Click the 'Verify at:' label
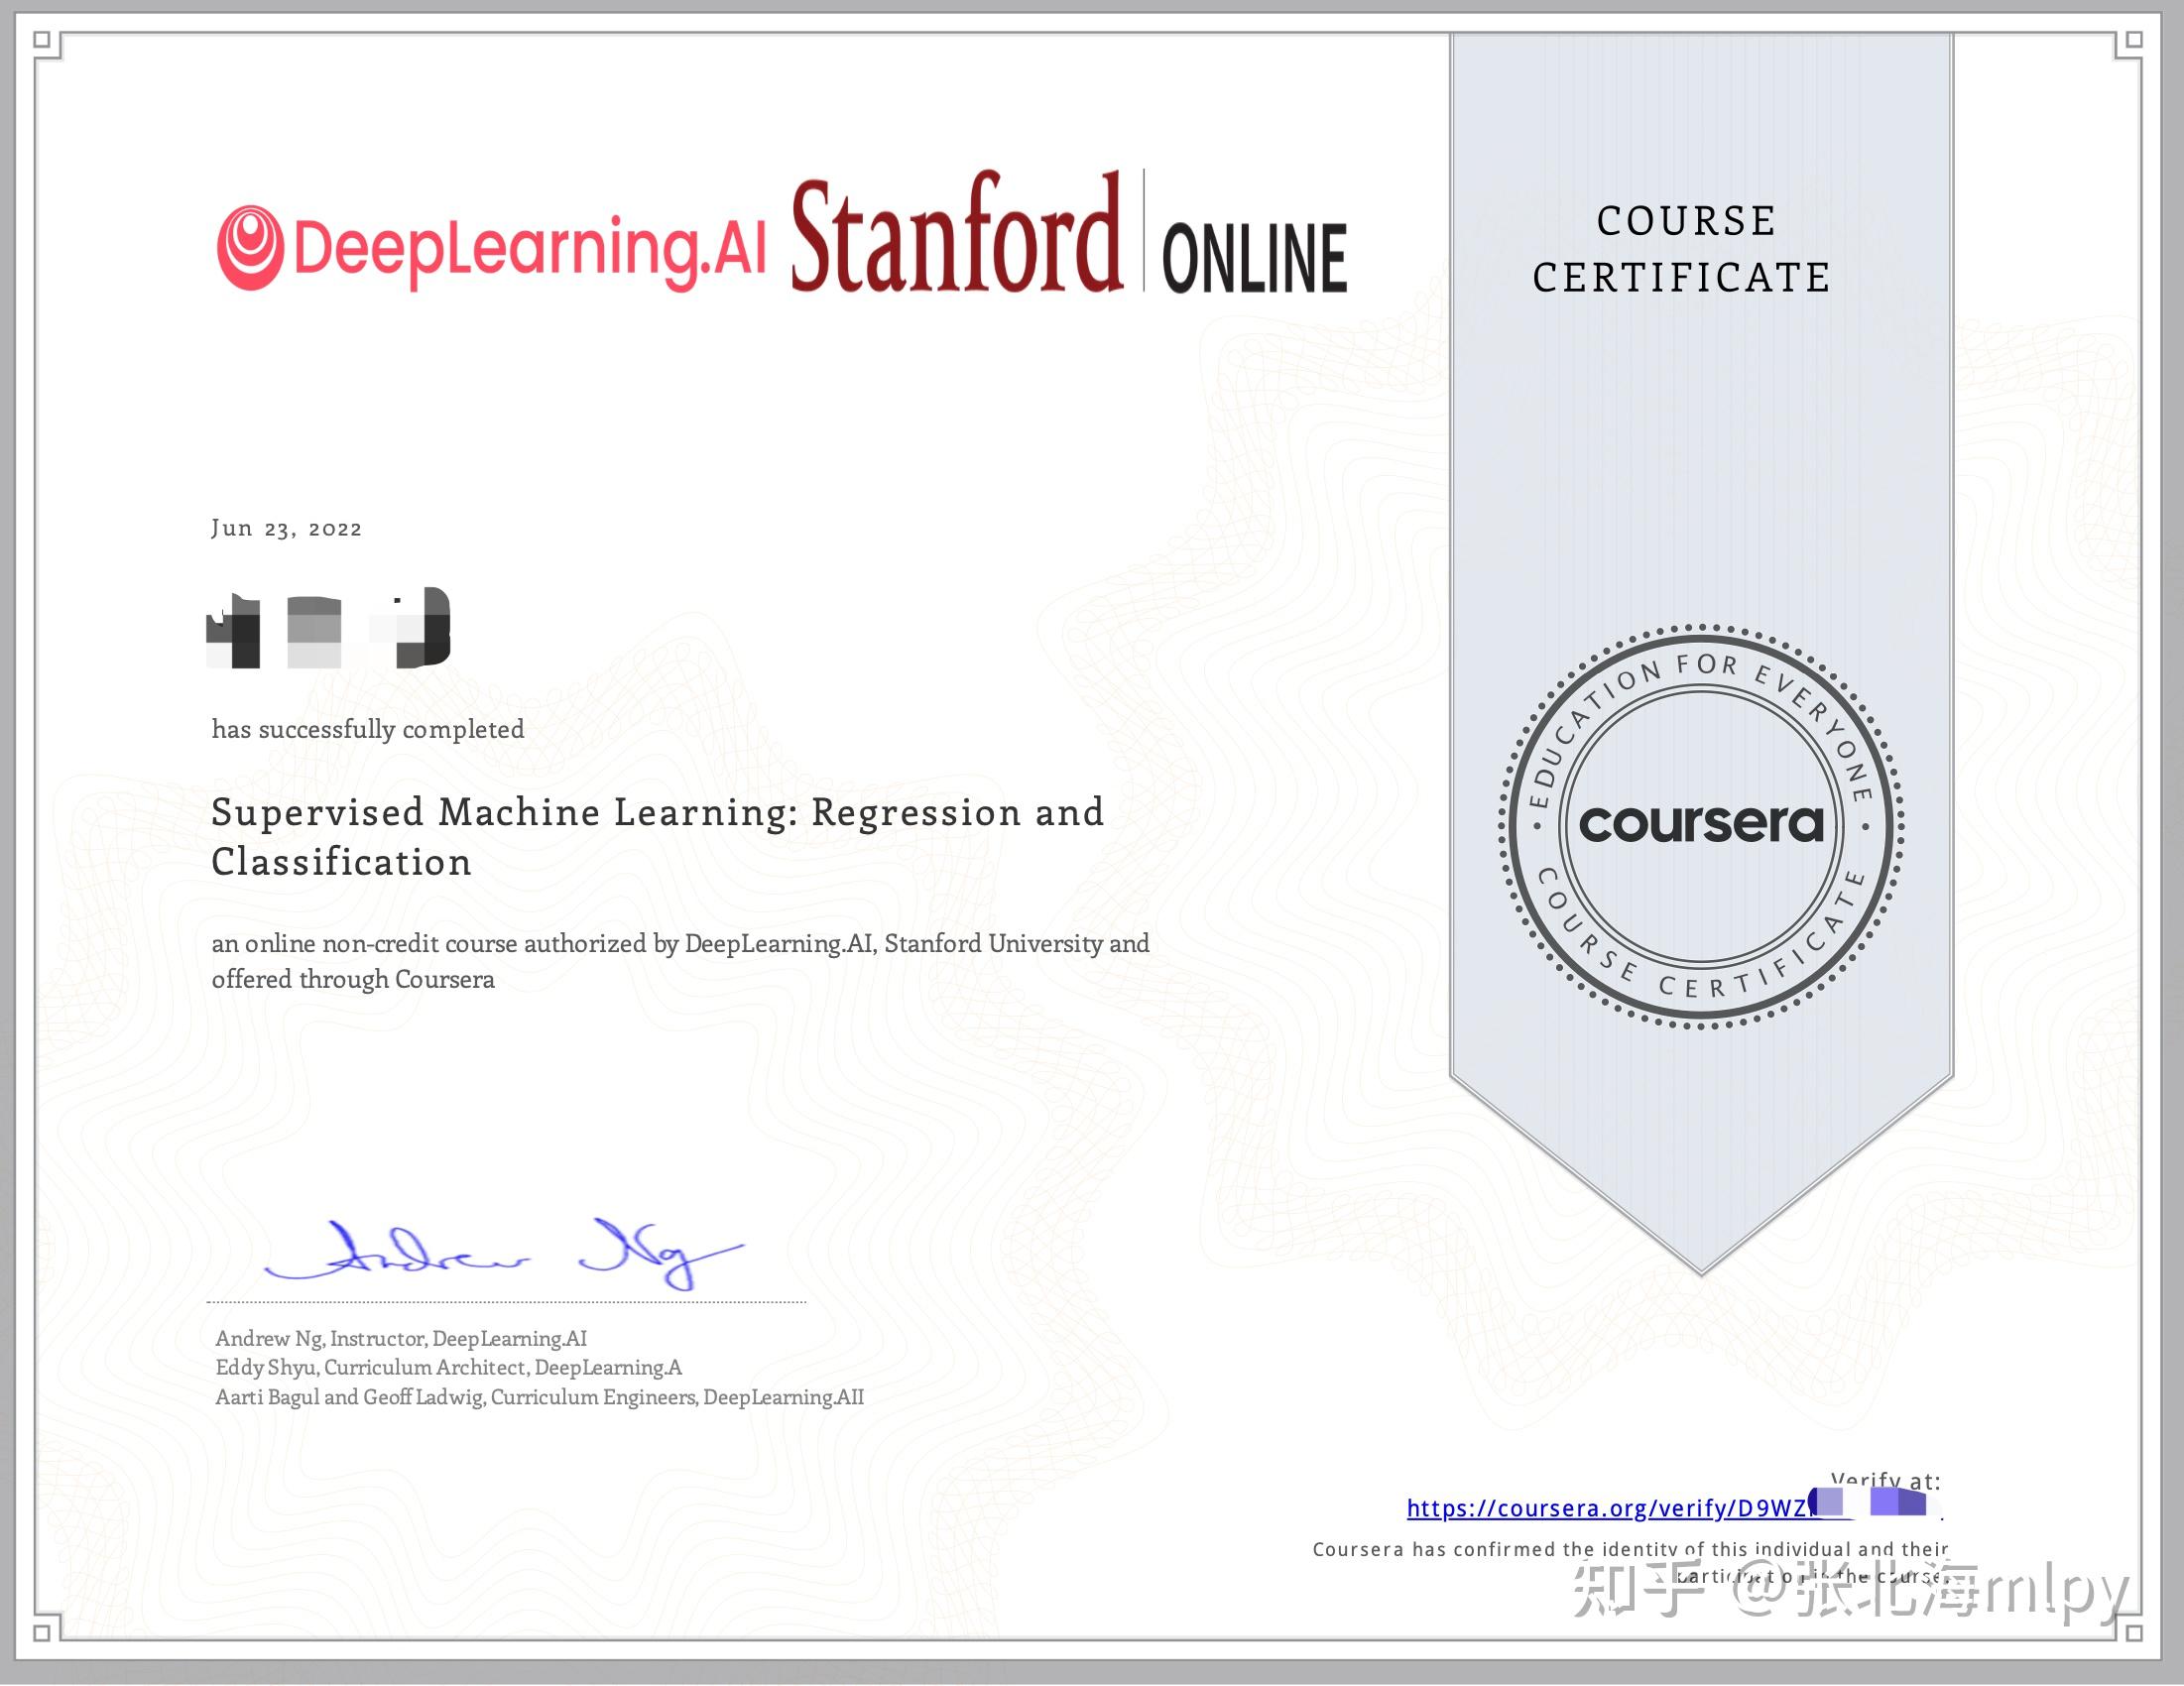Image resolution: width=2184 pixels, height=1686 pixels. point(1886,1481)
